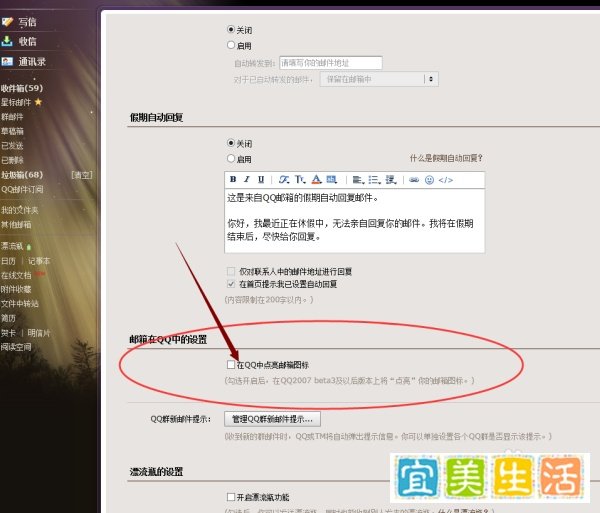
Task: Toggle bold formatting in reply editor
Action: pos(233,179)
